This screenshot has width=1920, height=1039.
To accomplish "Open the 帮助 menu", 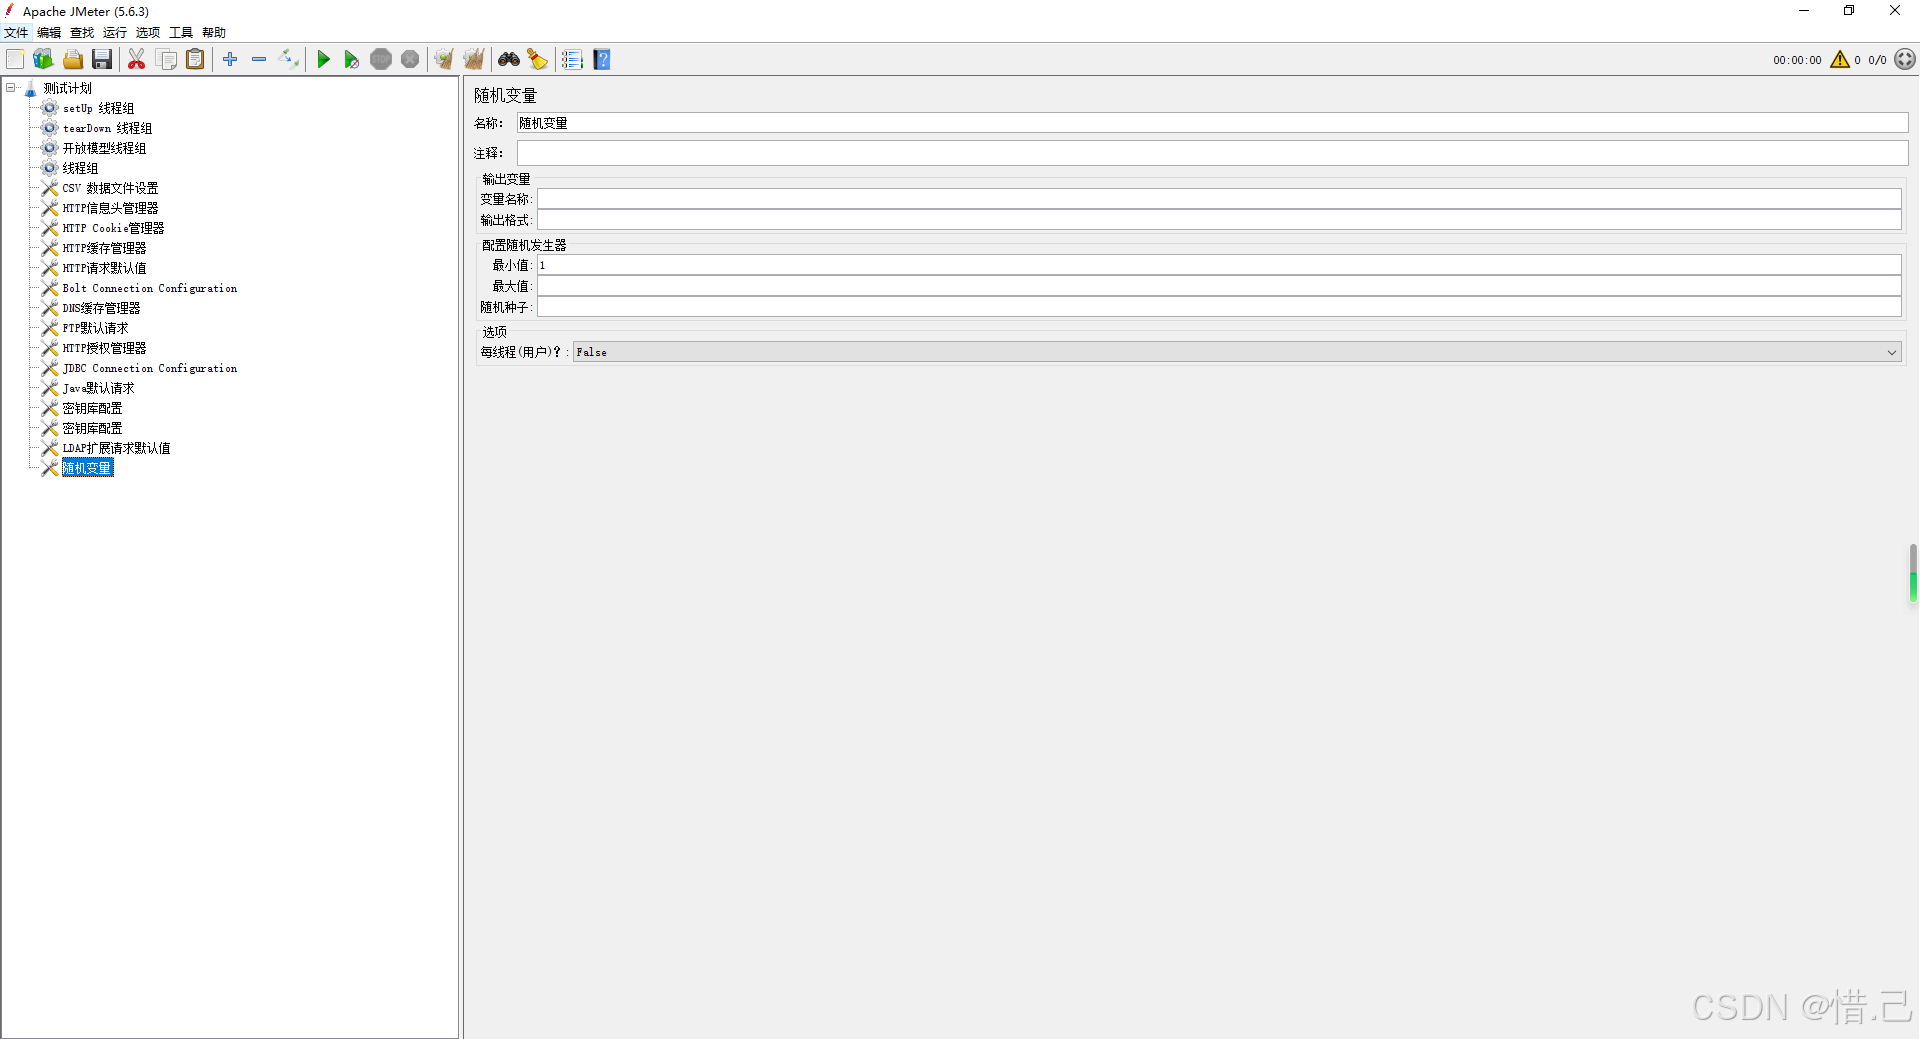I will click(214, 33).
